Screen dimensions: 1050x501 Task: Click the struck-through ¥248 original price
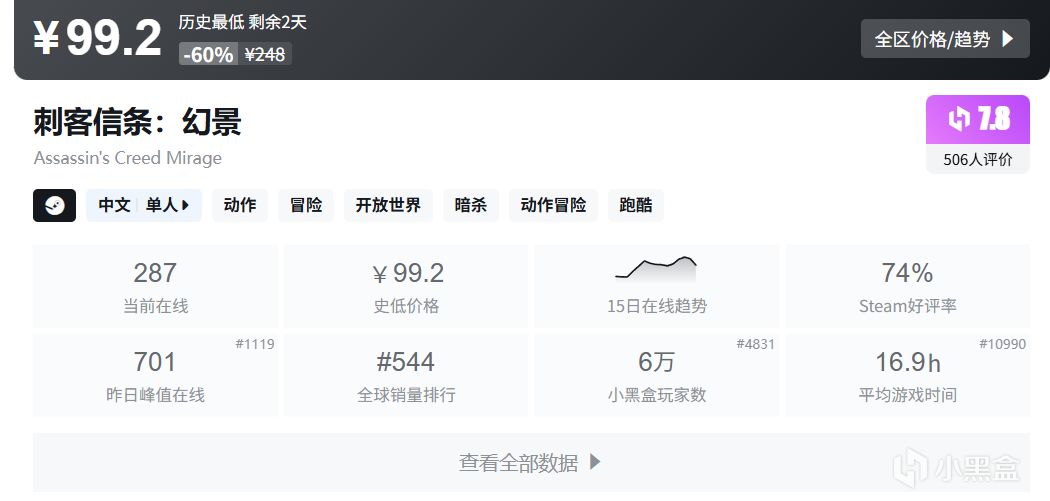tap(265, 54)
